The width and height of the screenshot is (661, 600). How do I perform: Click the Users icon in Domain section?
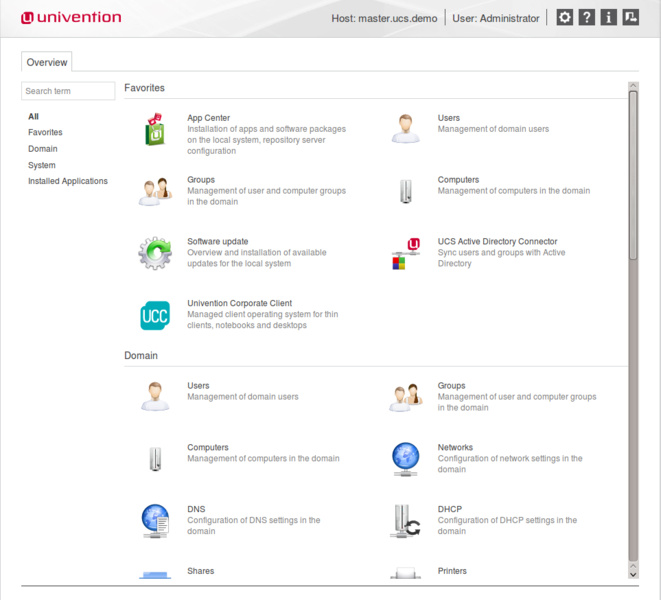[155, 396]
